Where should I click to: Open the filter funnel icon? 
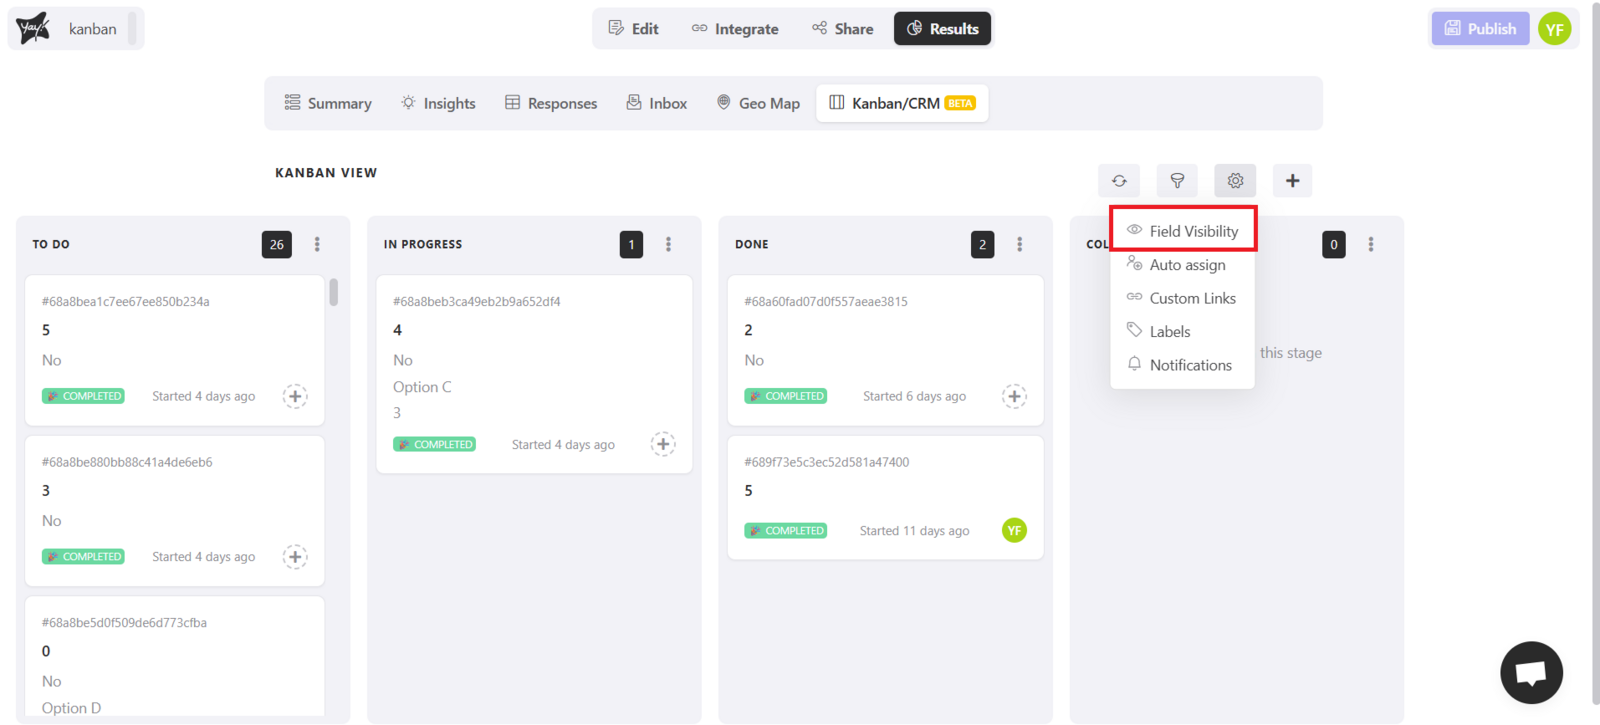click(1177, 181)
